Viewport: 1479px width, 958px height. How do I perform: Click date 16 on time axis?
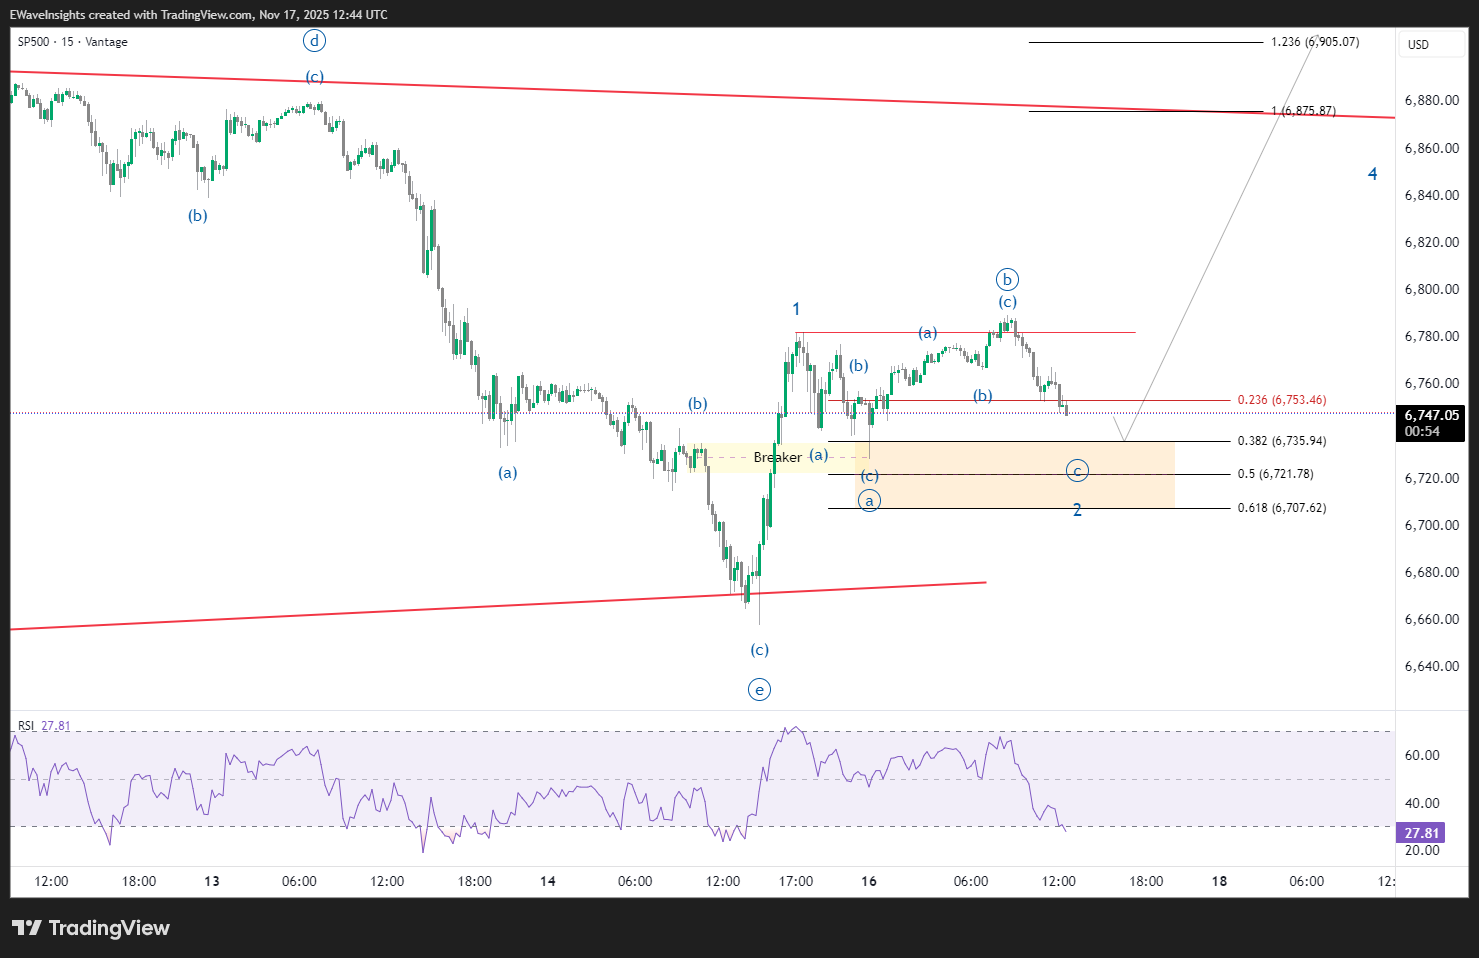coord(869,881)
